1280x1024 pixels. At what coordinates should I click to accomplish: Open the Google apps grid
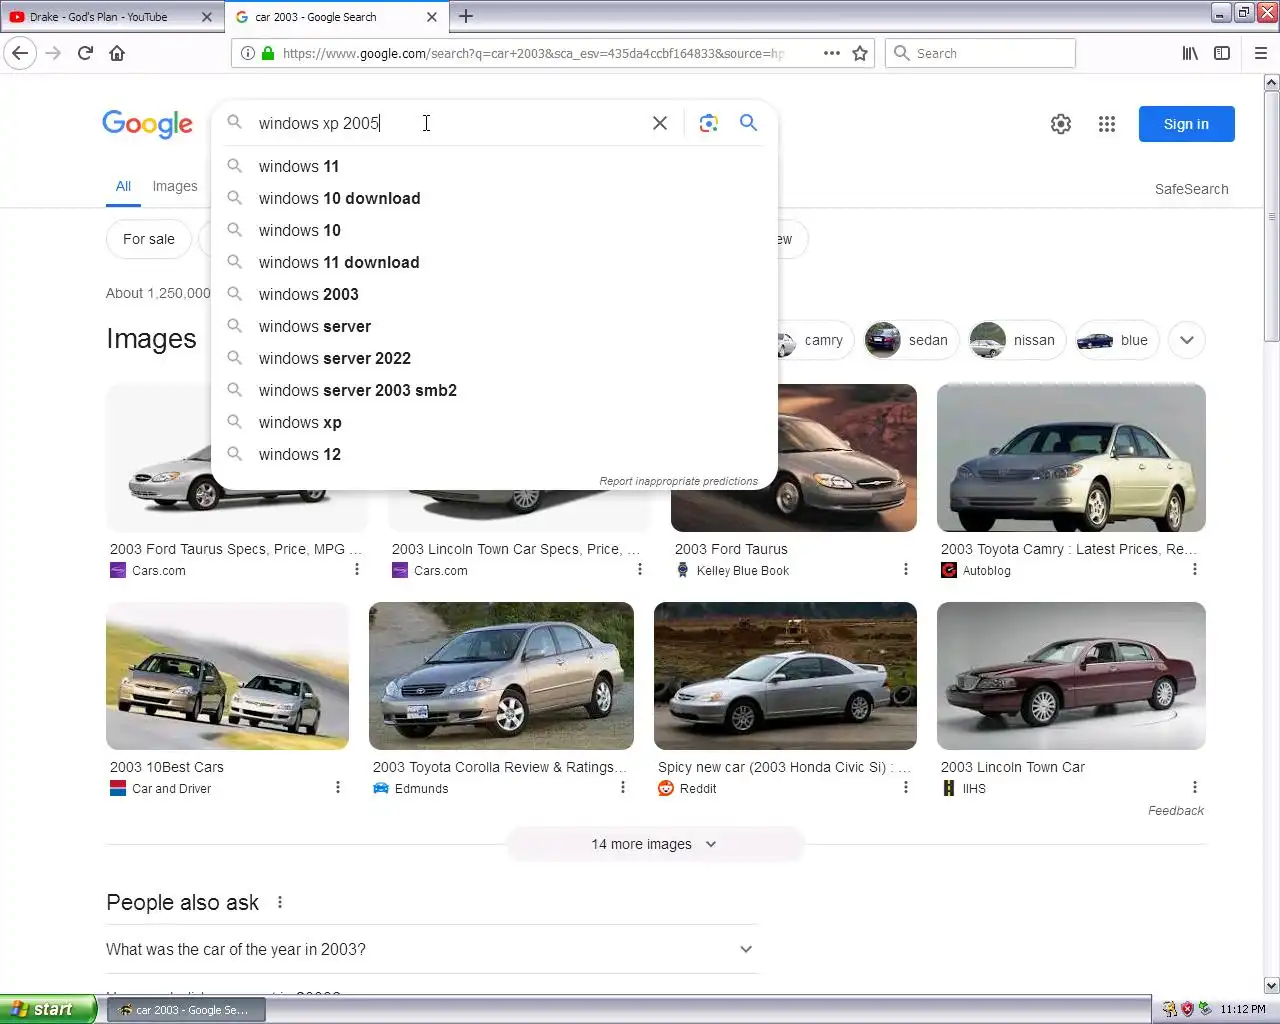[1107, 124]
